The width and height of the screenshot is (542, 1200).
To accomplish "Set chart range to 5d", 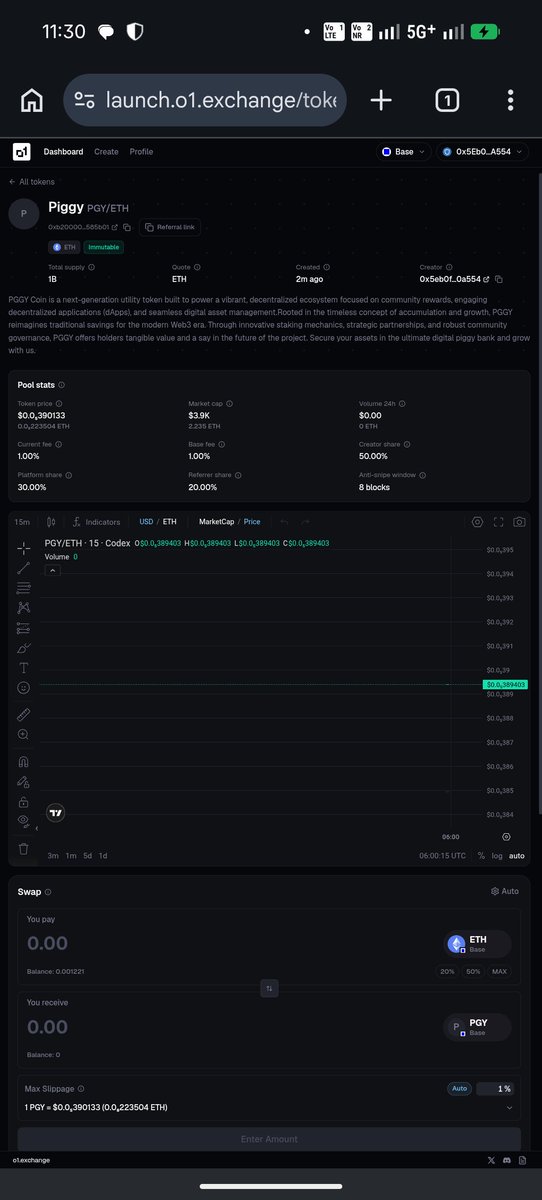I will click(87, 856).
